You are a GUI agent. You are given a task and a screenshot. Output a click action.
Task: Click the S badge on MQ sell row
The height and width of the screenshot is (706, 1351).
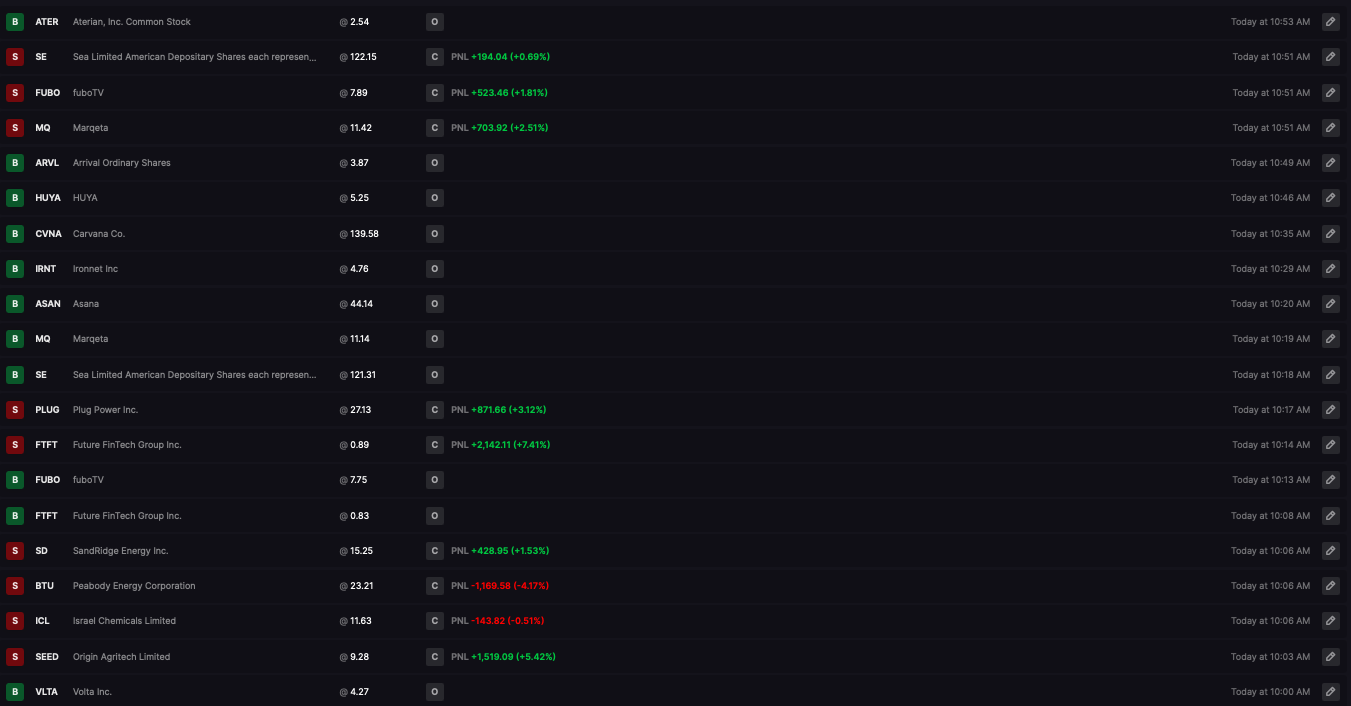tap(15, 127)
